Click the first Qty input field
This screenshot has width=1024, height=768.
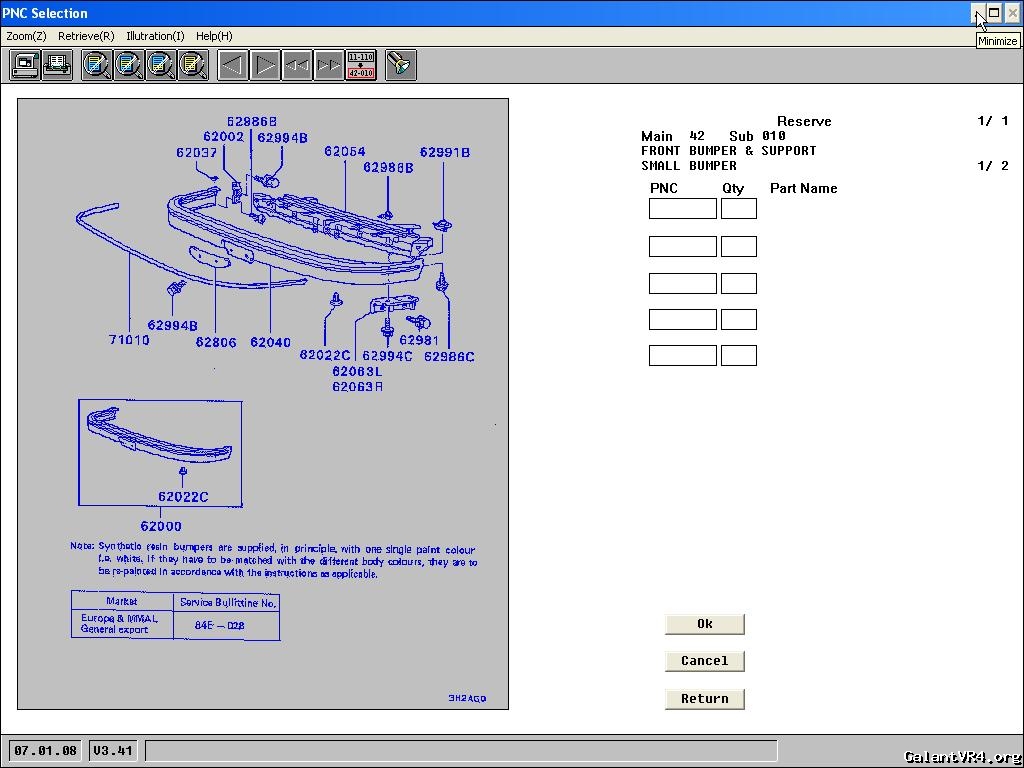point(738,209)
